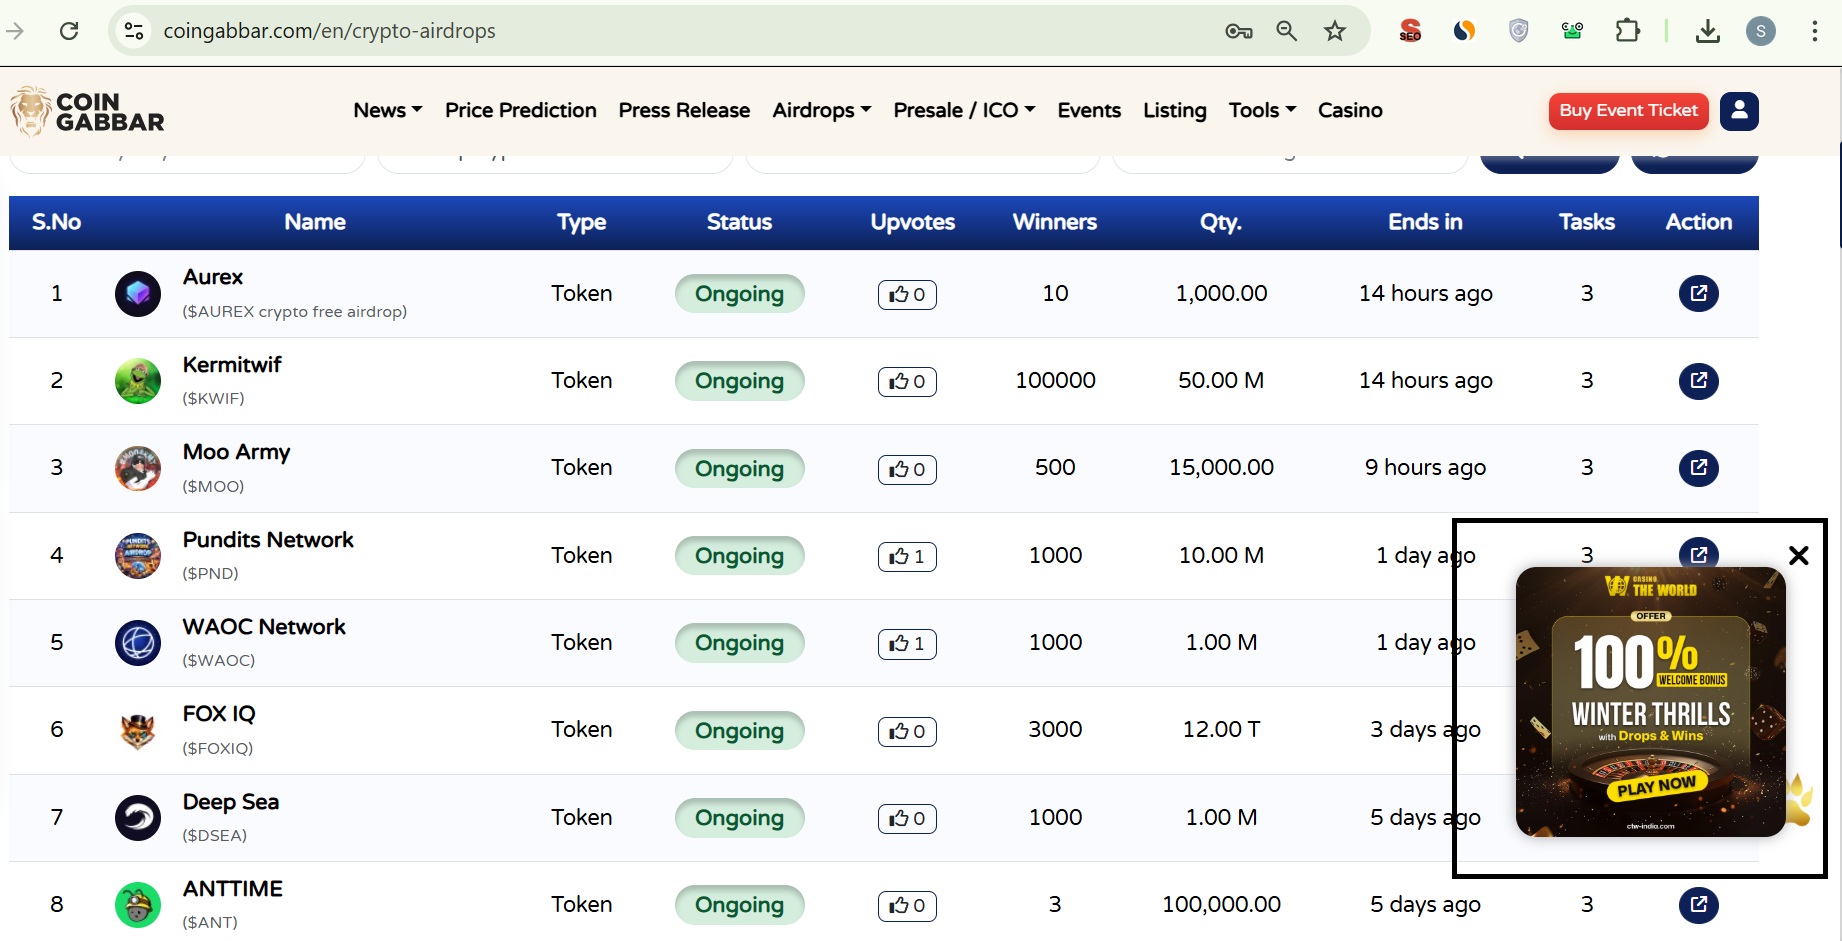This screenshot has height=941, width=1842.
Task: Upvote the Pundits Network airdrop
Action: 907,557
